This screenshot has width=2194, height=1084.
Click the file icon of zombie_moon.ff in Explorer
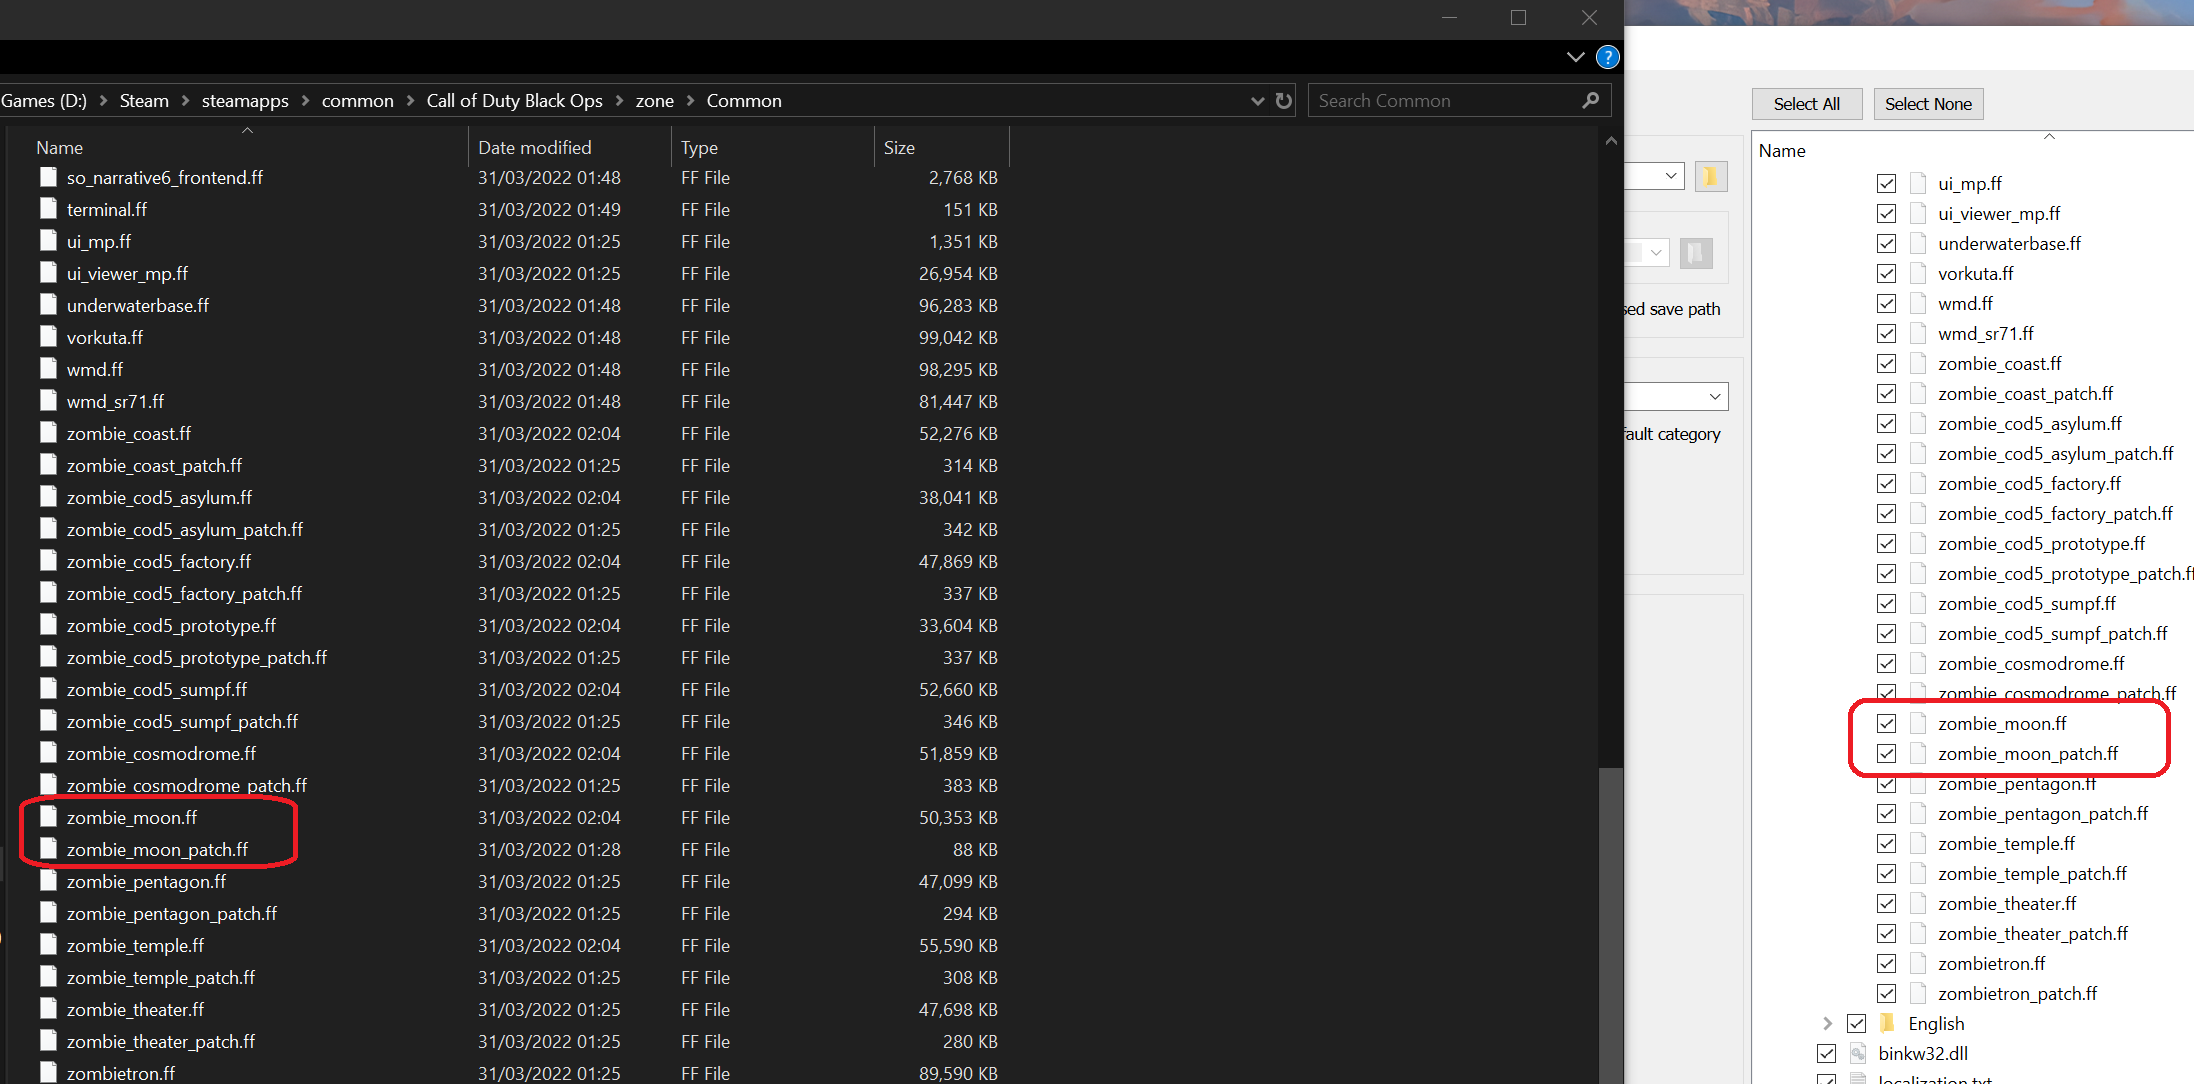(x=48, y=817)
